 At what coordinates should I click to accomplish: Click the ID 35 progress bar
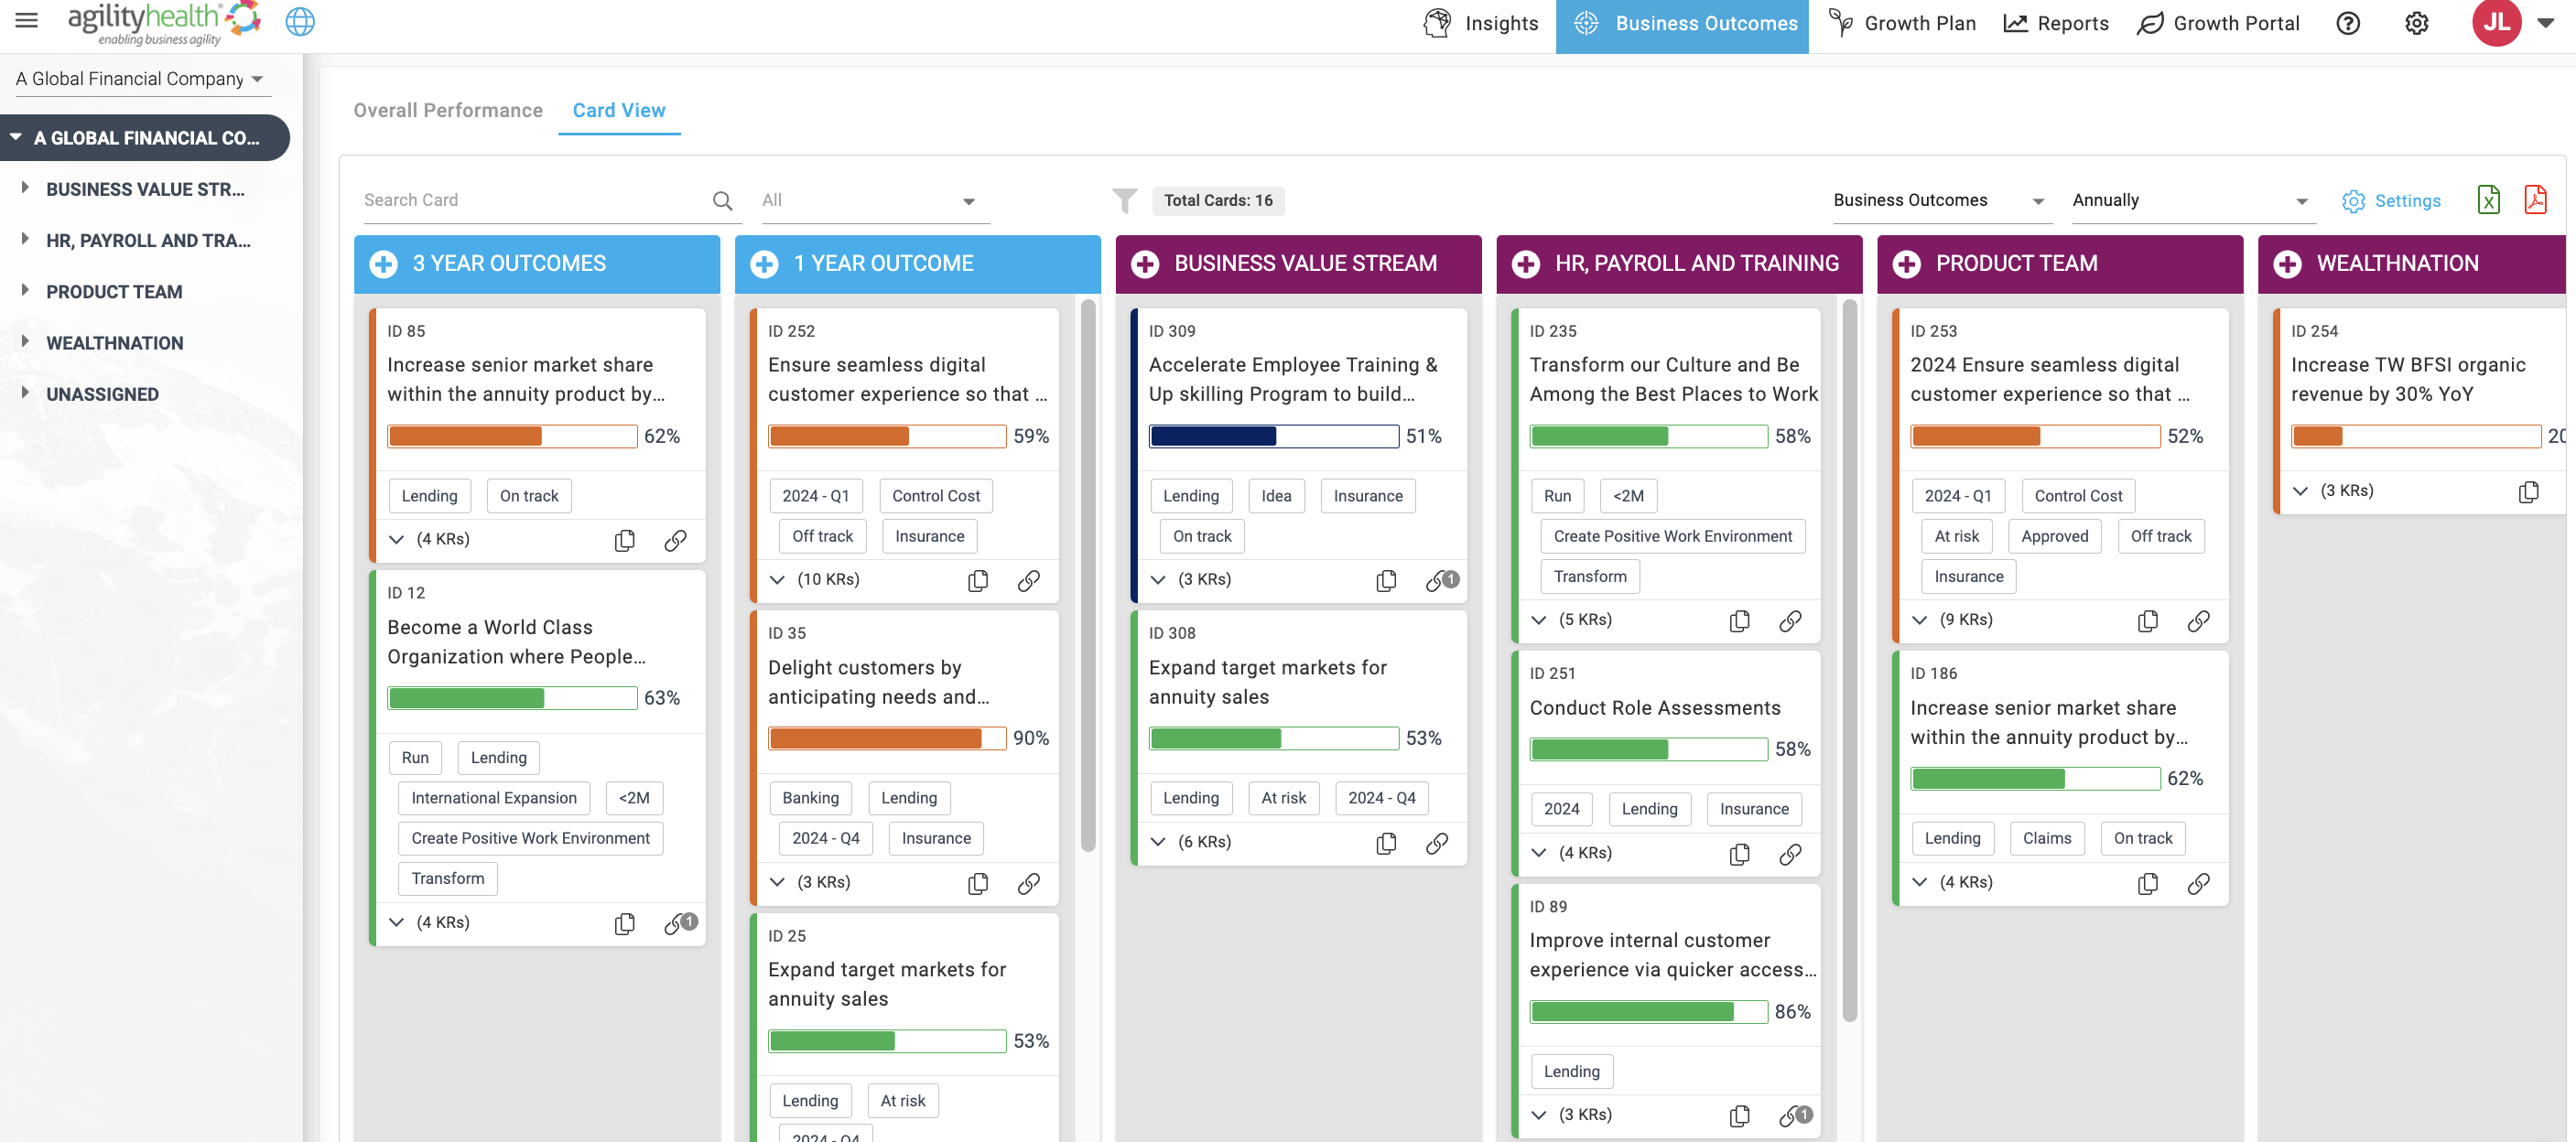pos(887,739)
